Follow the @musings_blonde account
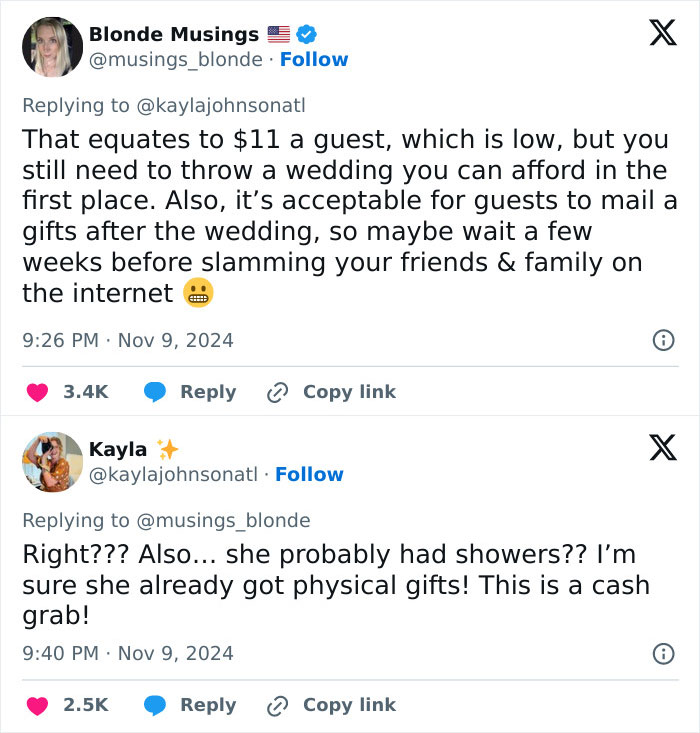 314,59
